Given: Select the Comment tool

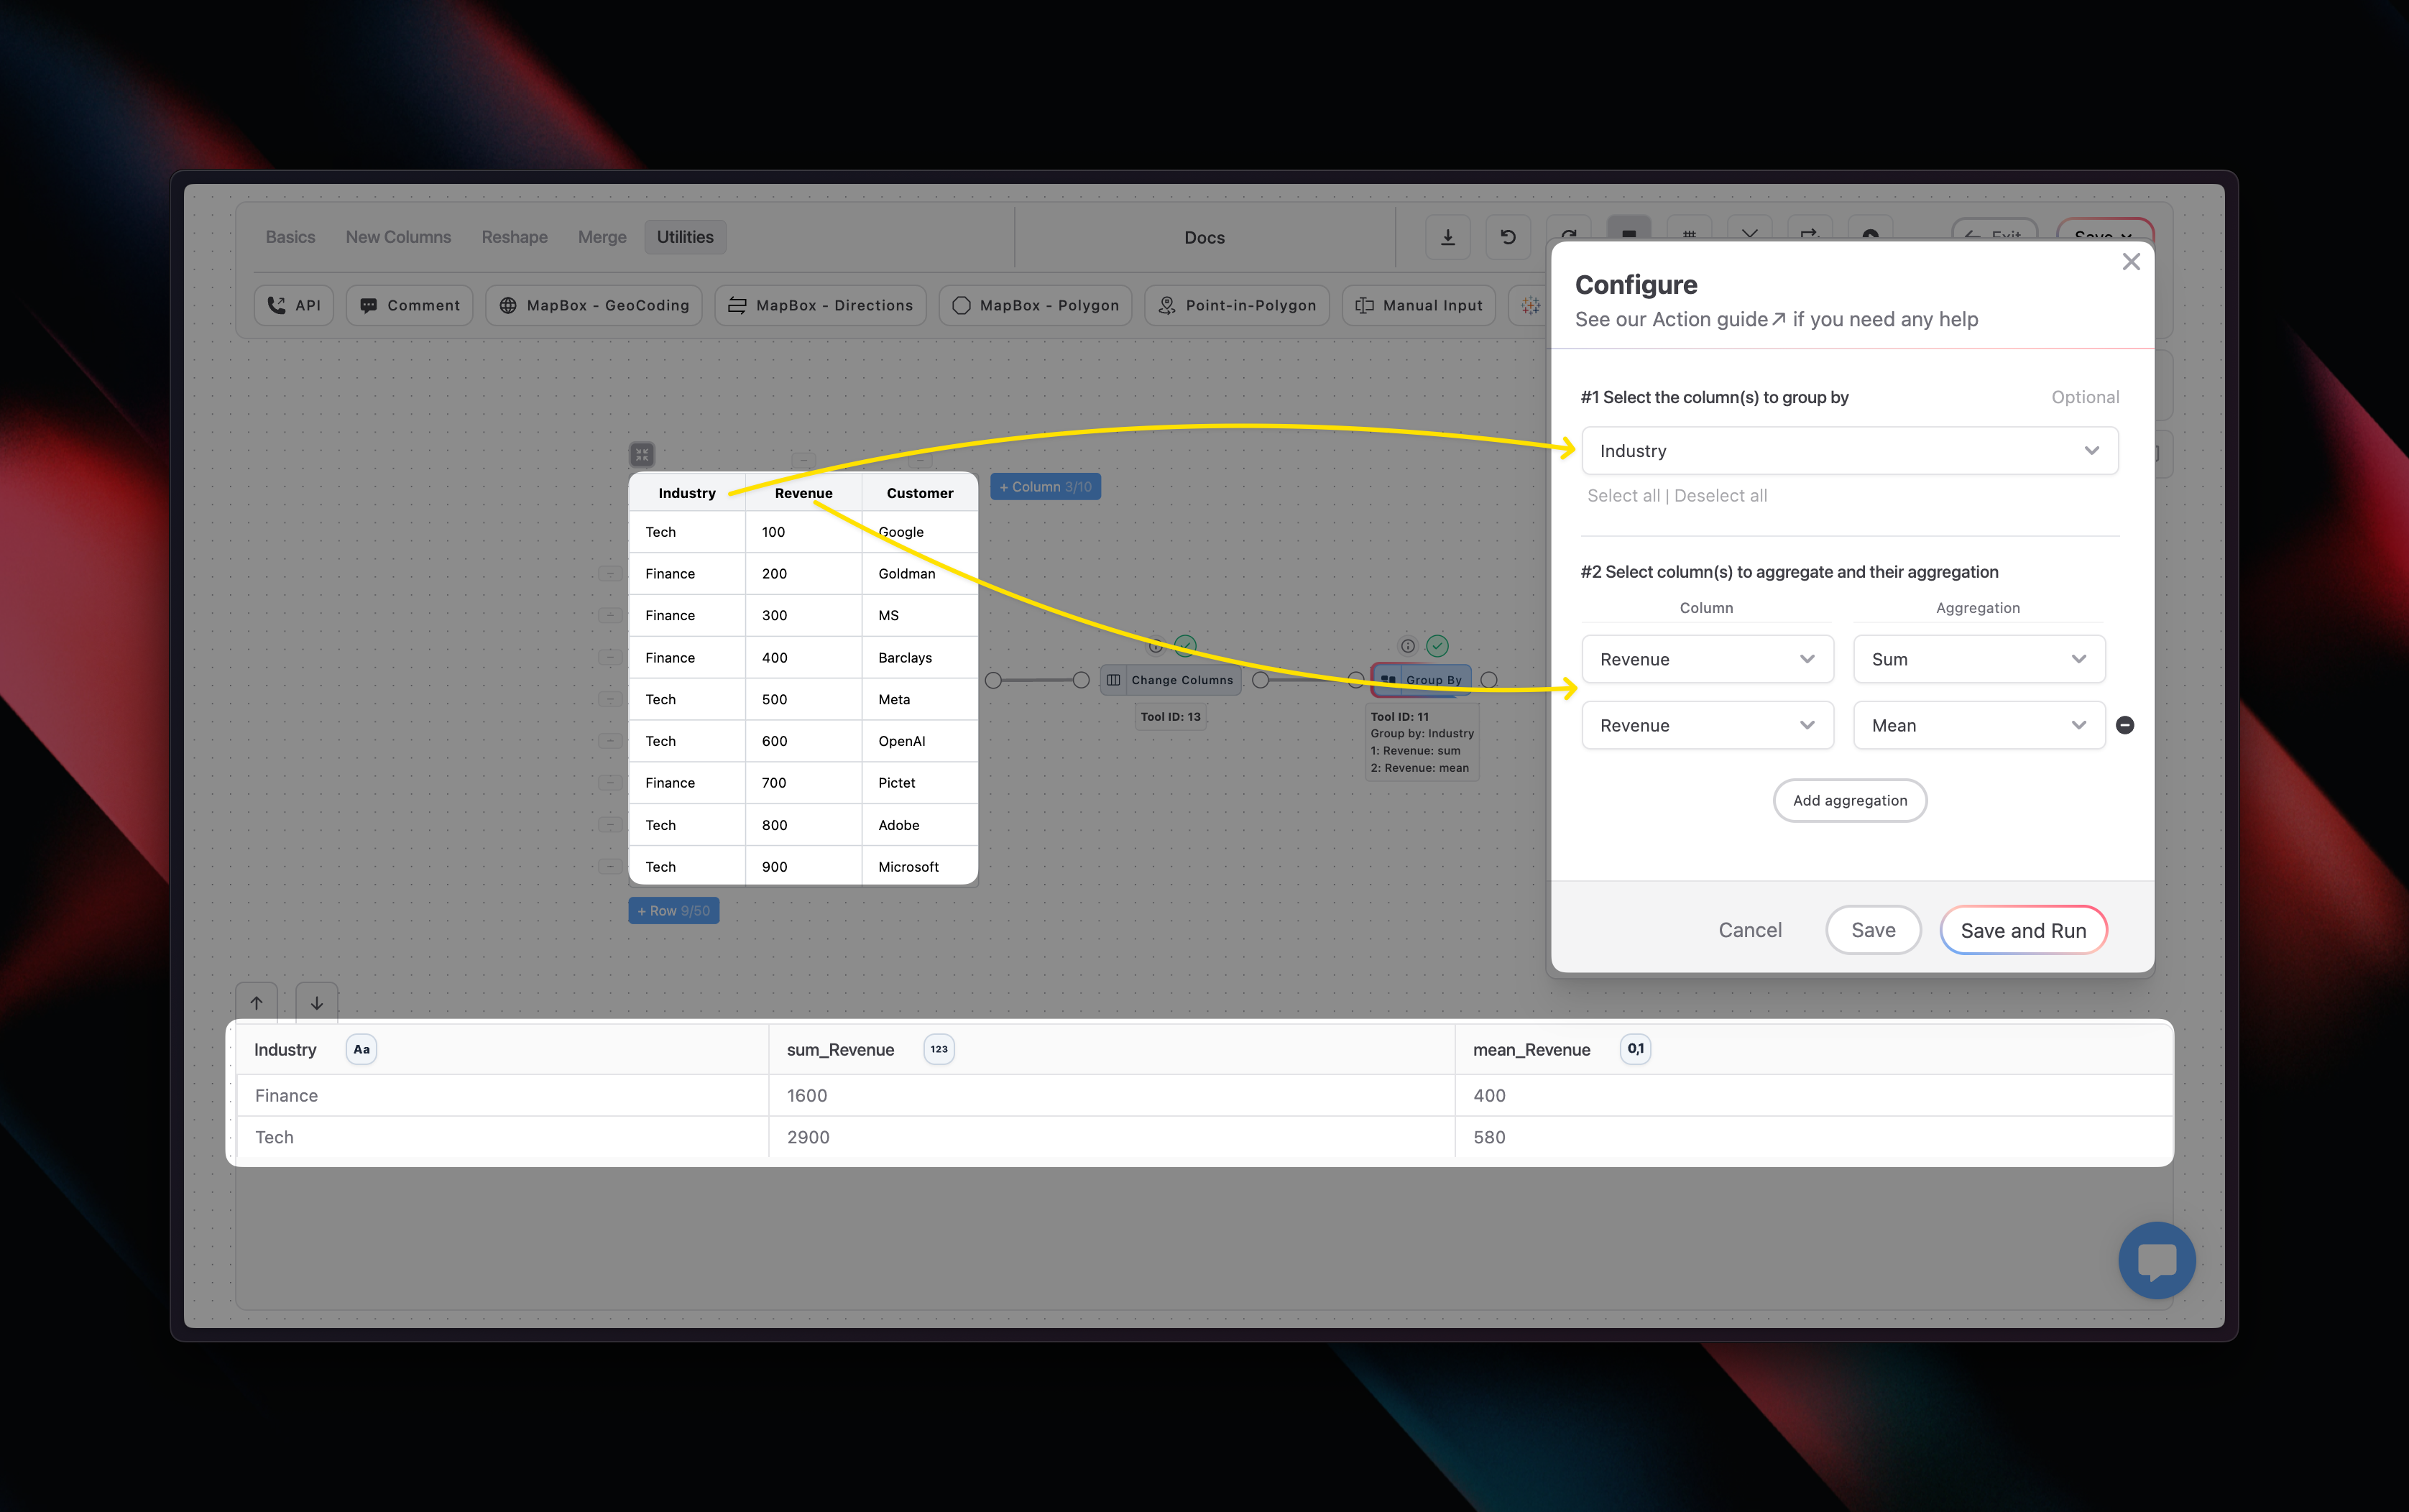Looking at the screenshot, I should (409, 305).
